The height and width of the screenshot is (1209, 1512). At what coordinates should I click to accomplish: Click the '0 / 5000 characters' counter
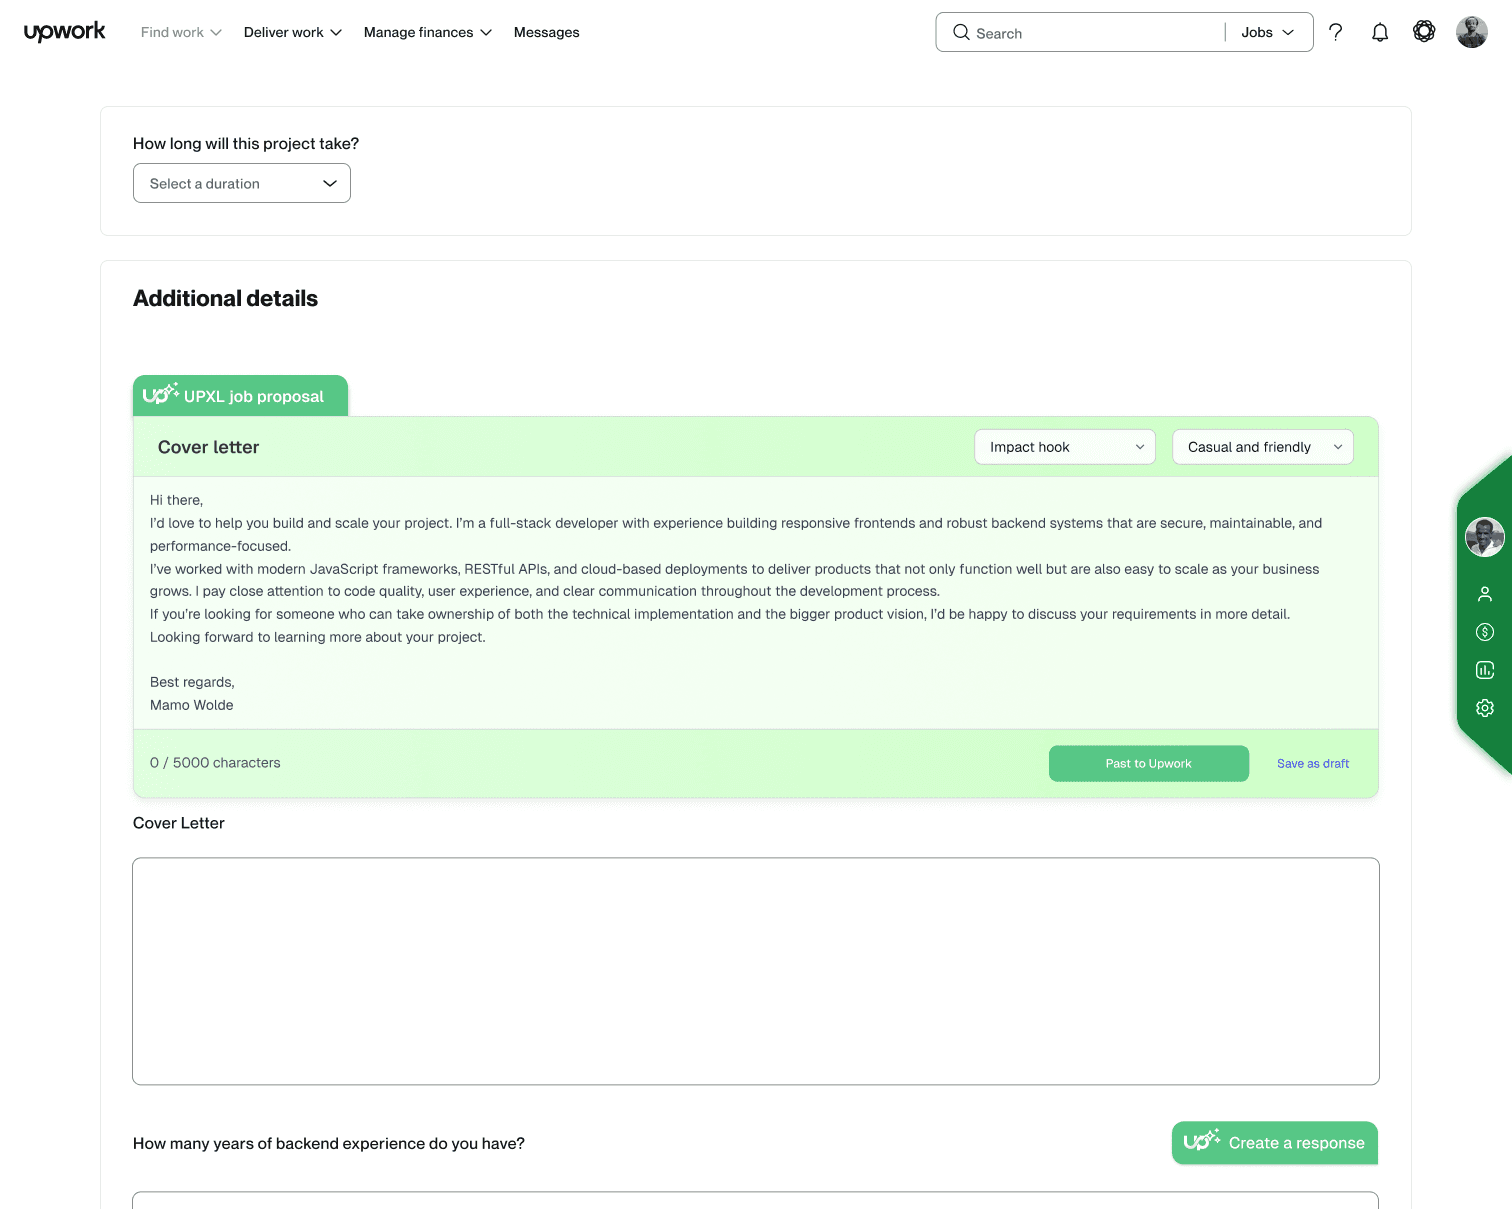tap(215, 762)
